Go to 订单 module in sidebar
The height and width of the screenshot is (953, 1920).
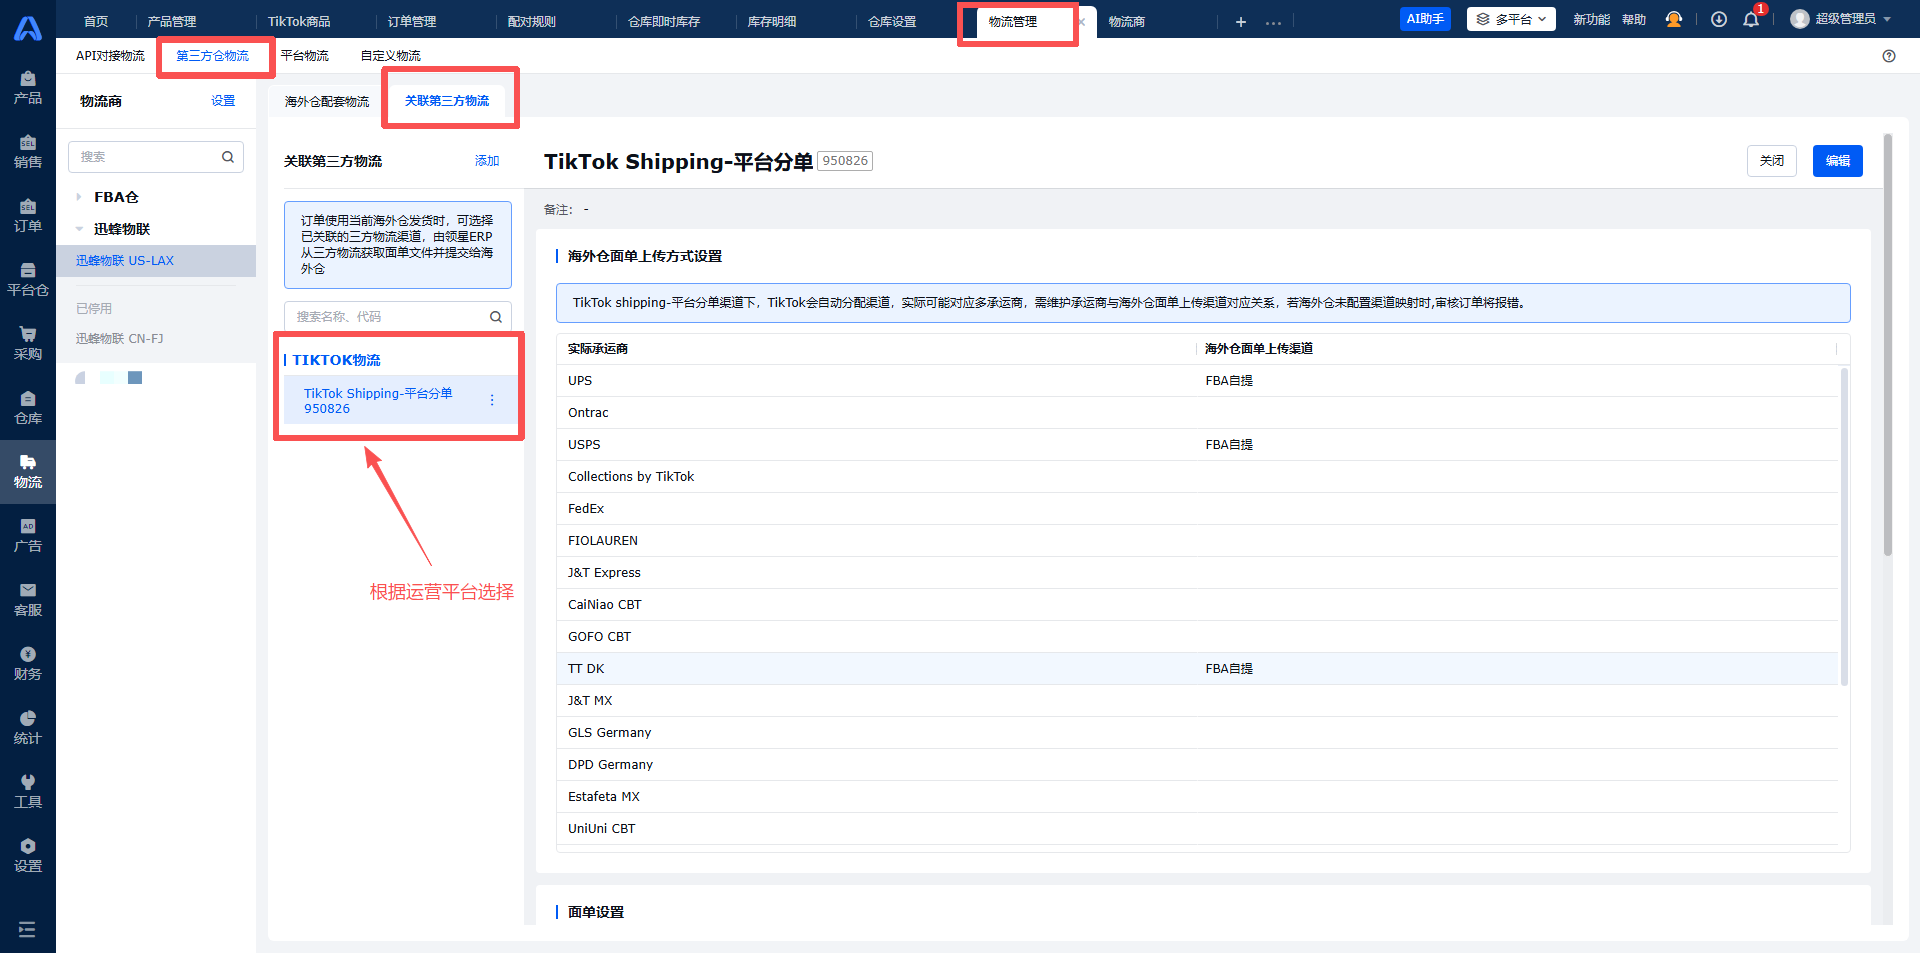[x=28, y=216]
